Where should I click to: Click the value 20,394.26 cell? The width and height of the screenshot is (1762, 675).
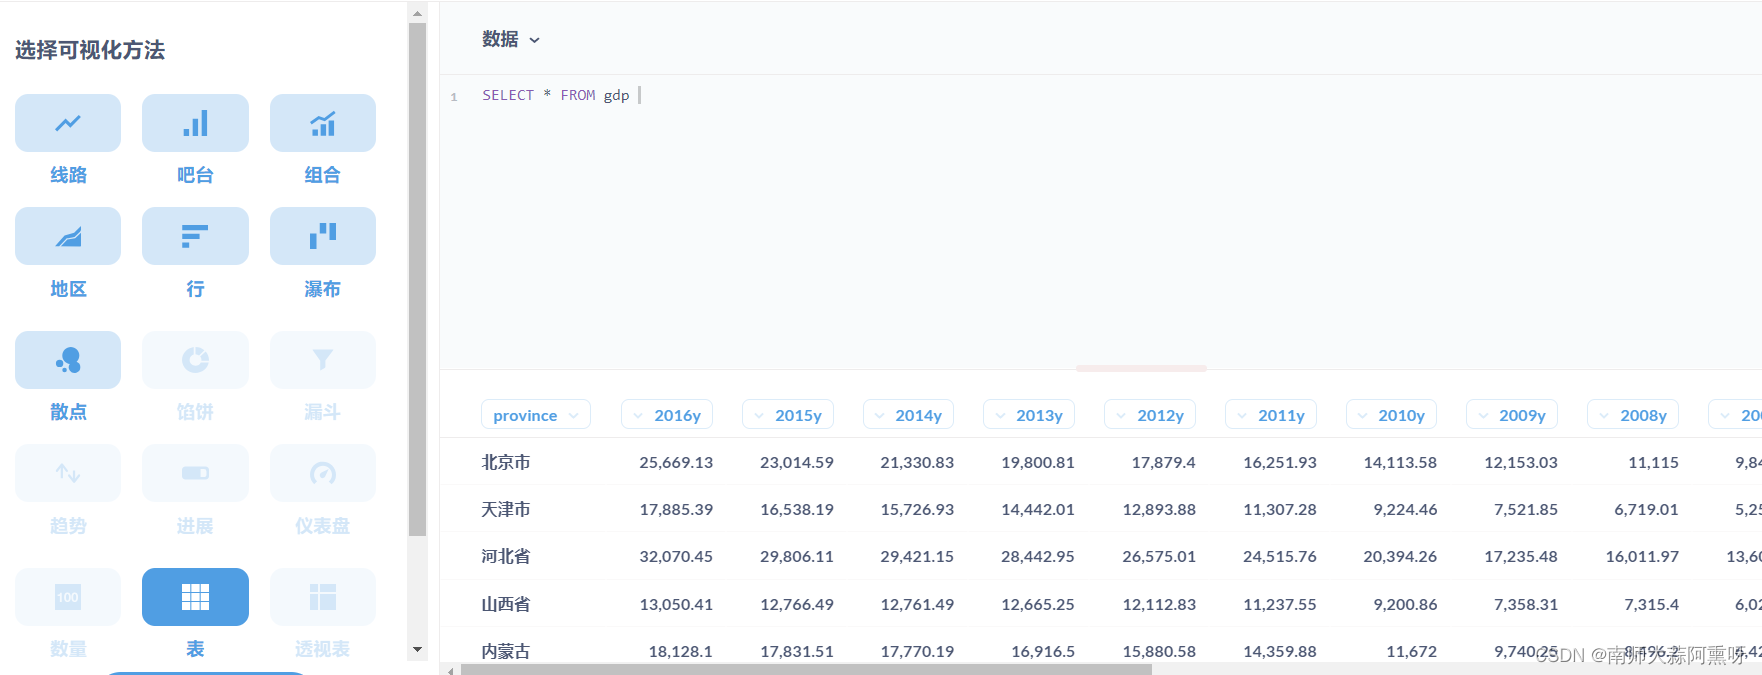coord(1400,556)
